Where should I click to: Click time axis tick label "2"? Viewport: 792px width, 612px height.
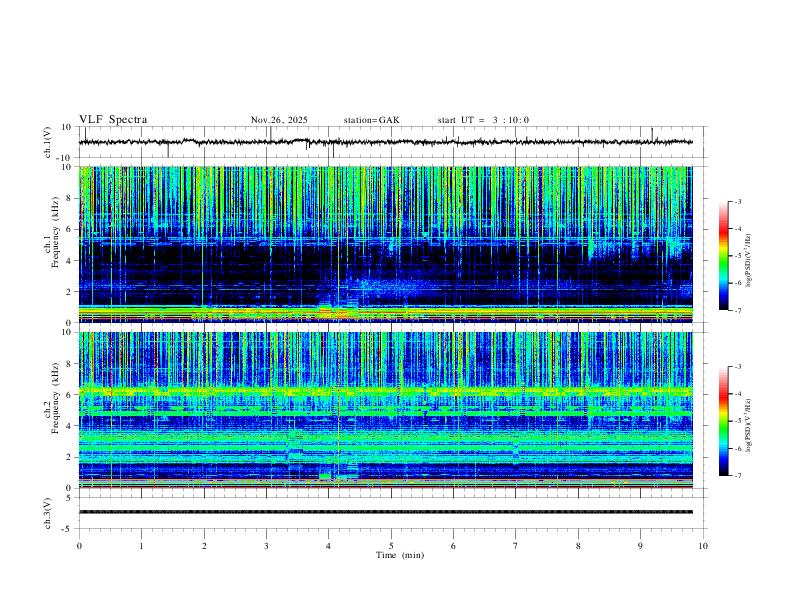click(204, 546)
